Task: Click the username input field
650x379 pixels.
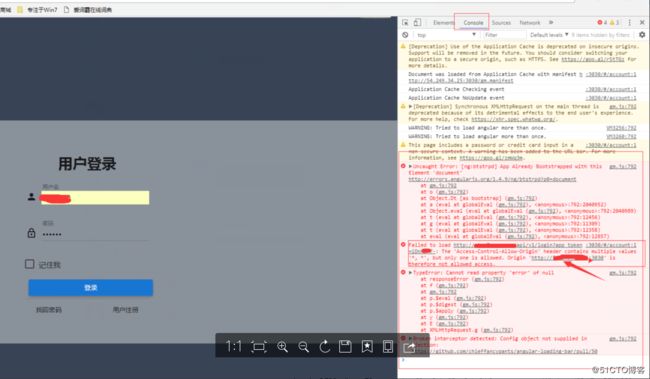Action: [95, 197]
